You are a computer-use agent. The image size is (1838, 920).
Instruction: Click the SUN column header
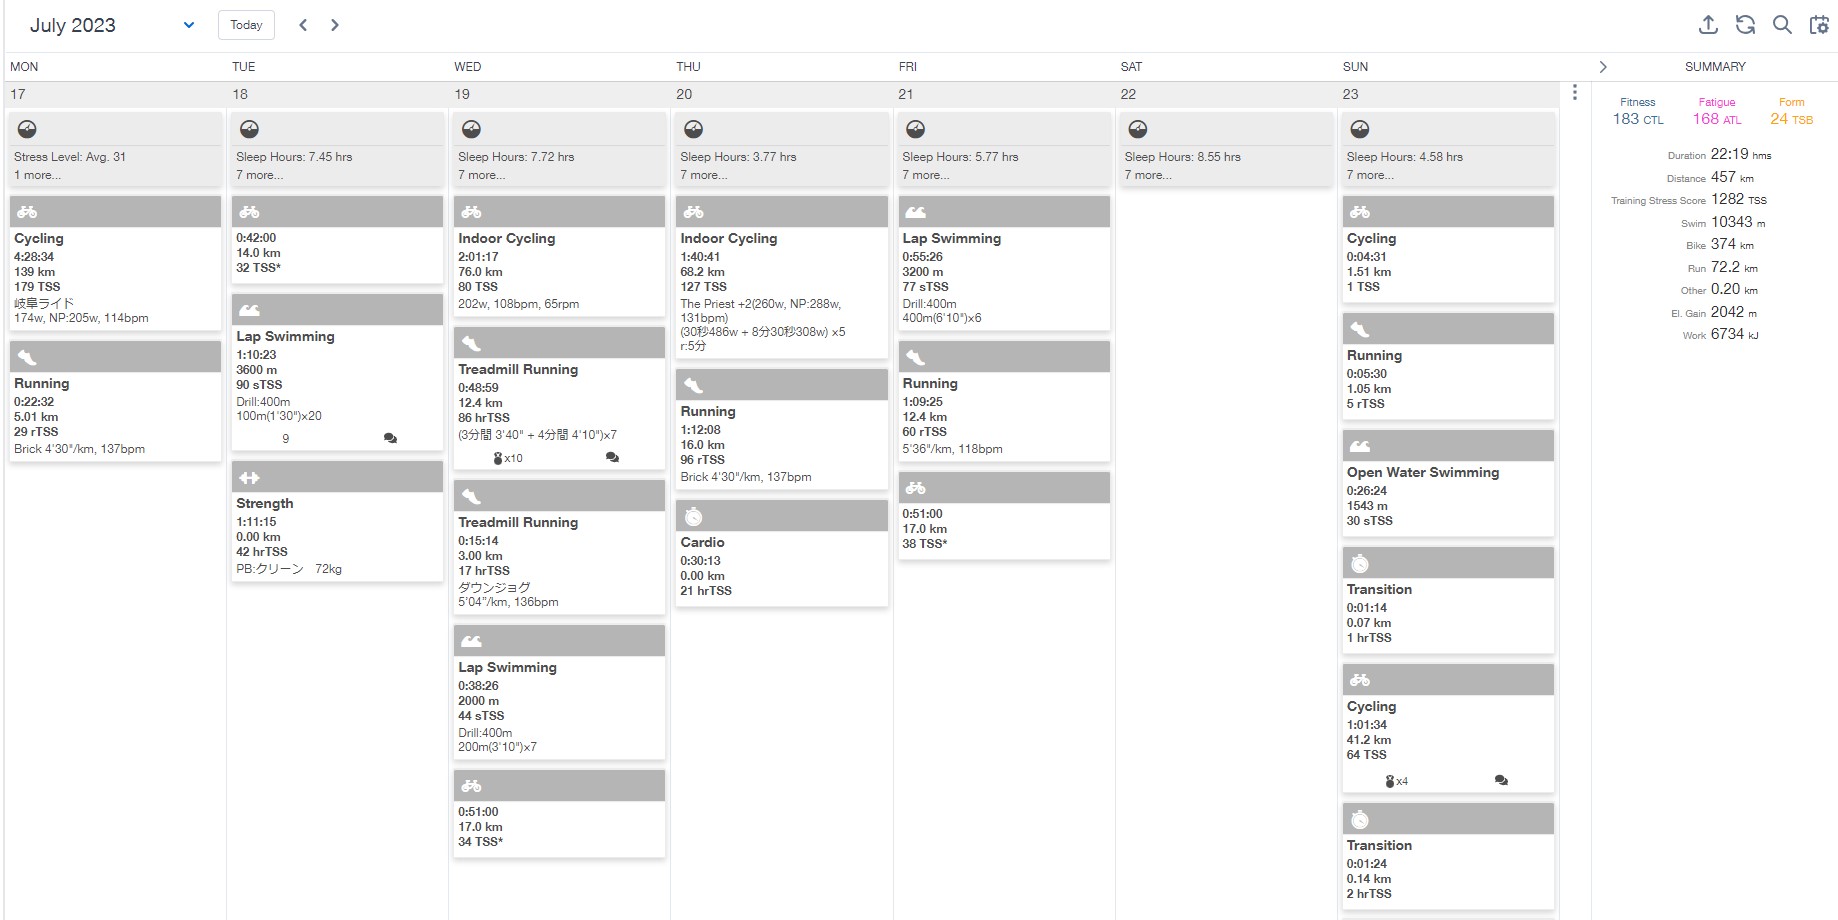(1355, 67)
